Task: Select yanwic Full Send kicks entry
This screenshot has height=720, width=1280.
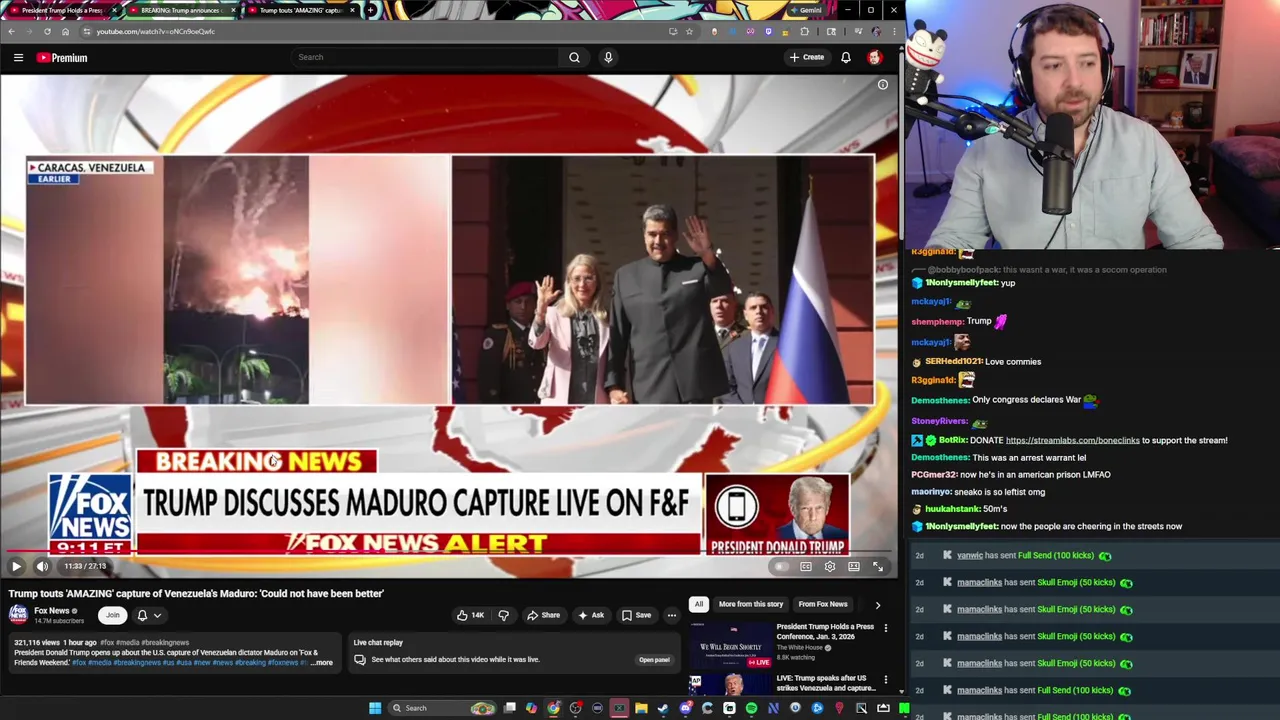Action: (1092, 555)
